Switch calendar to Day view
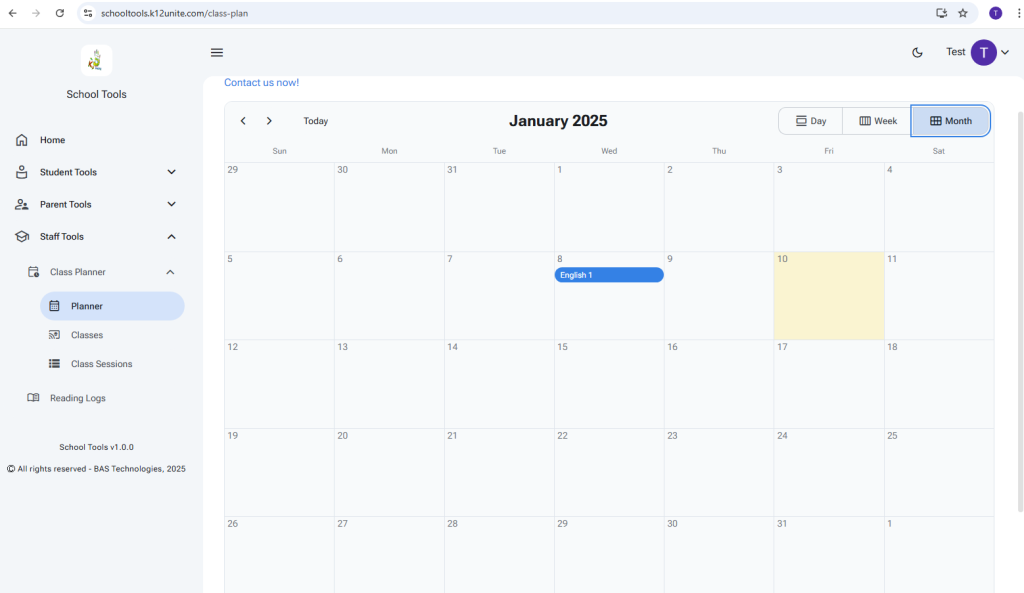 (x=811, y=121)
